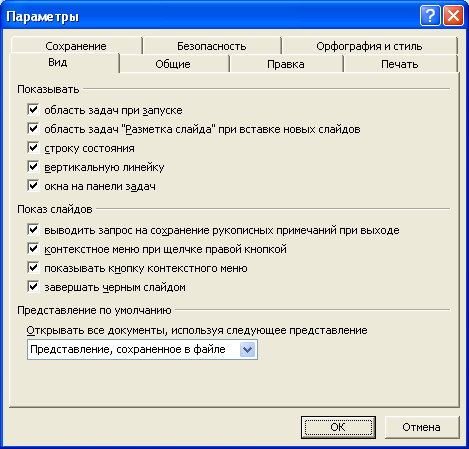
Task: Click Представление, сохраненное в файле combo box text
Action: coord(128,349)
